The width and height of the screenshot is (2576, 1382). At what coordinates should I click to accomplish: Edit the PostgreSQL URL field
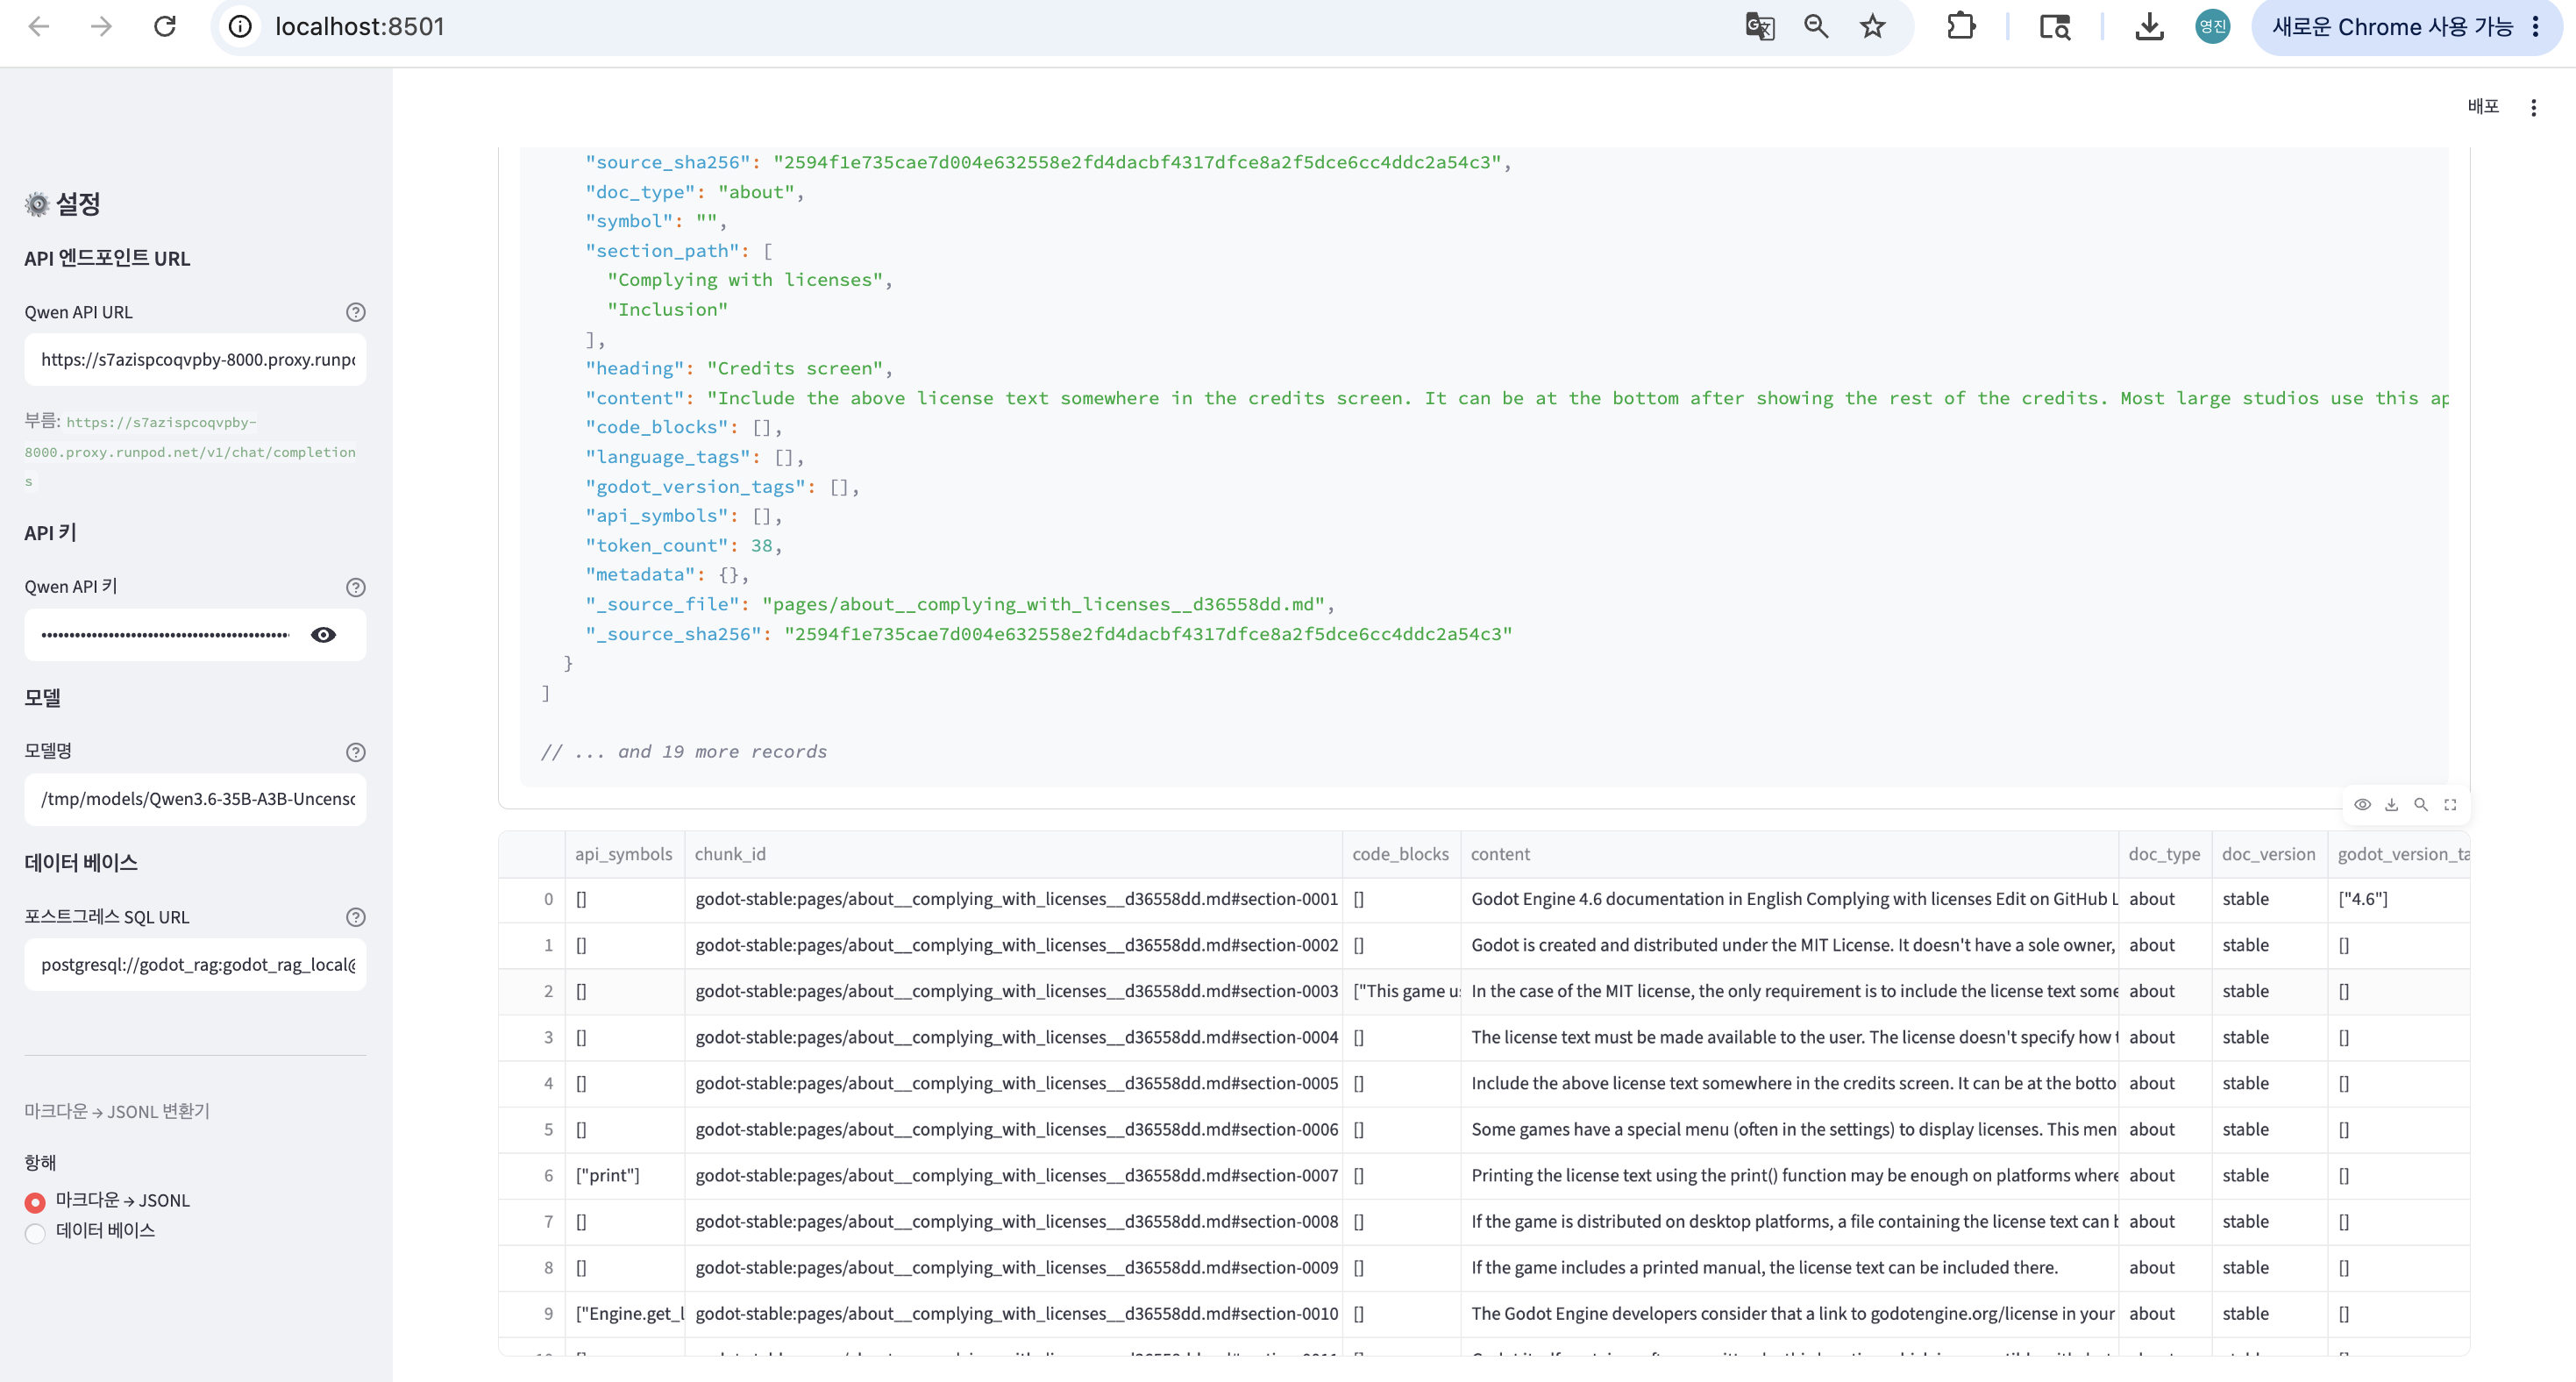pos(195,965)
